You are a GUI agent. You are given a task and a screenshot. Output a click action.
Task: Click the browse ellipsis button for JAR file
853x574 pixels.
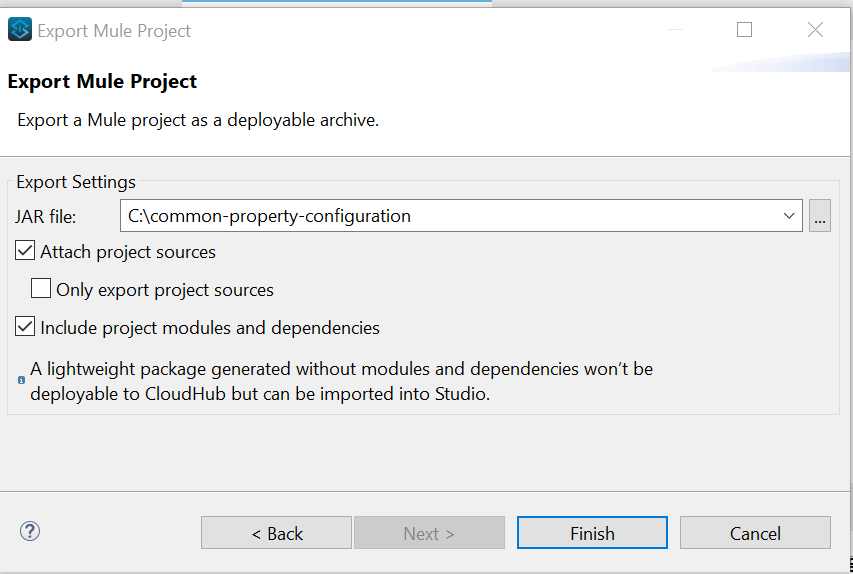coord(820,216)
